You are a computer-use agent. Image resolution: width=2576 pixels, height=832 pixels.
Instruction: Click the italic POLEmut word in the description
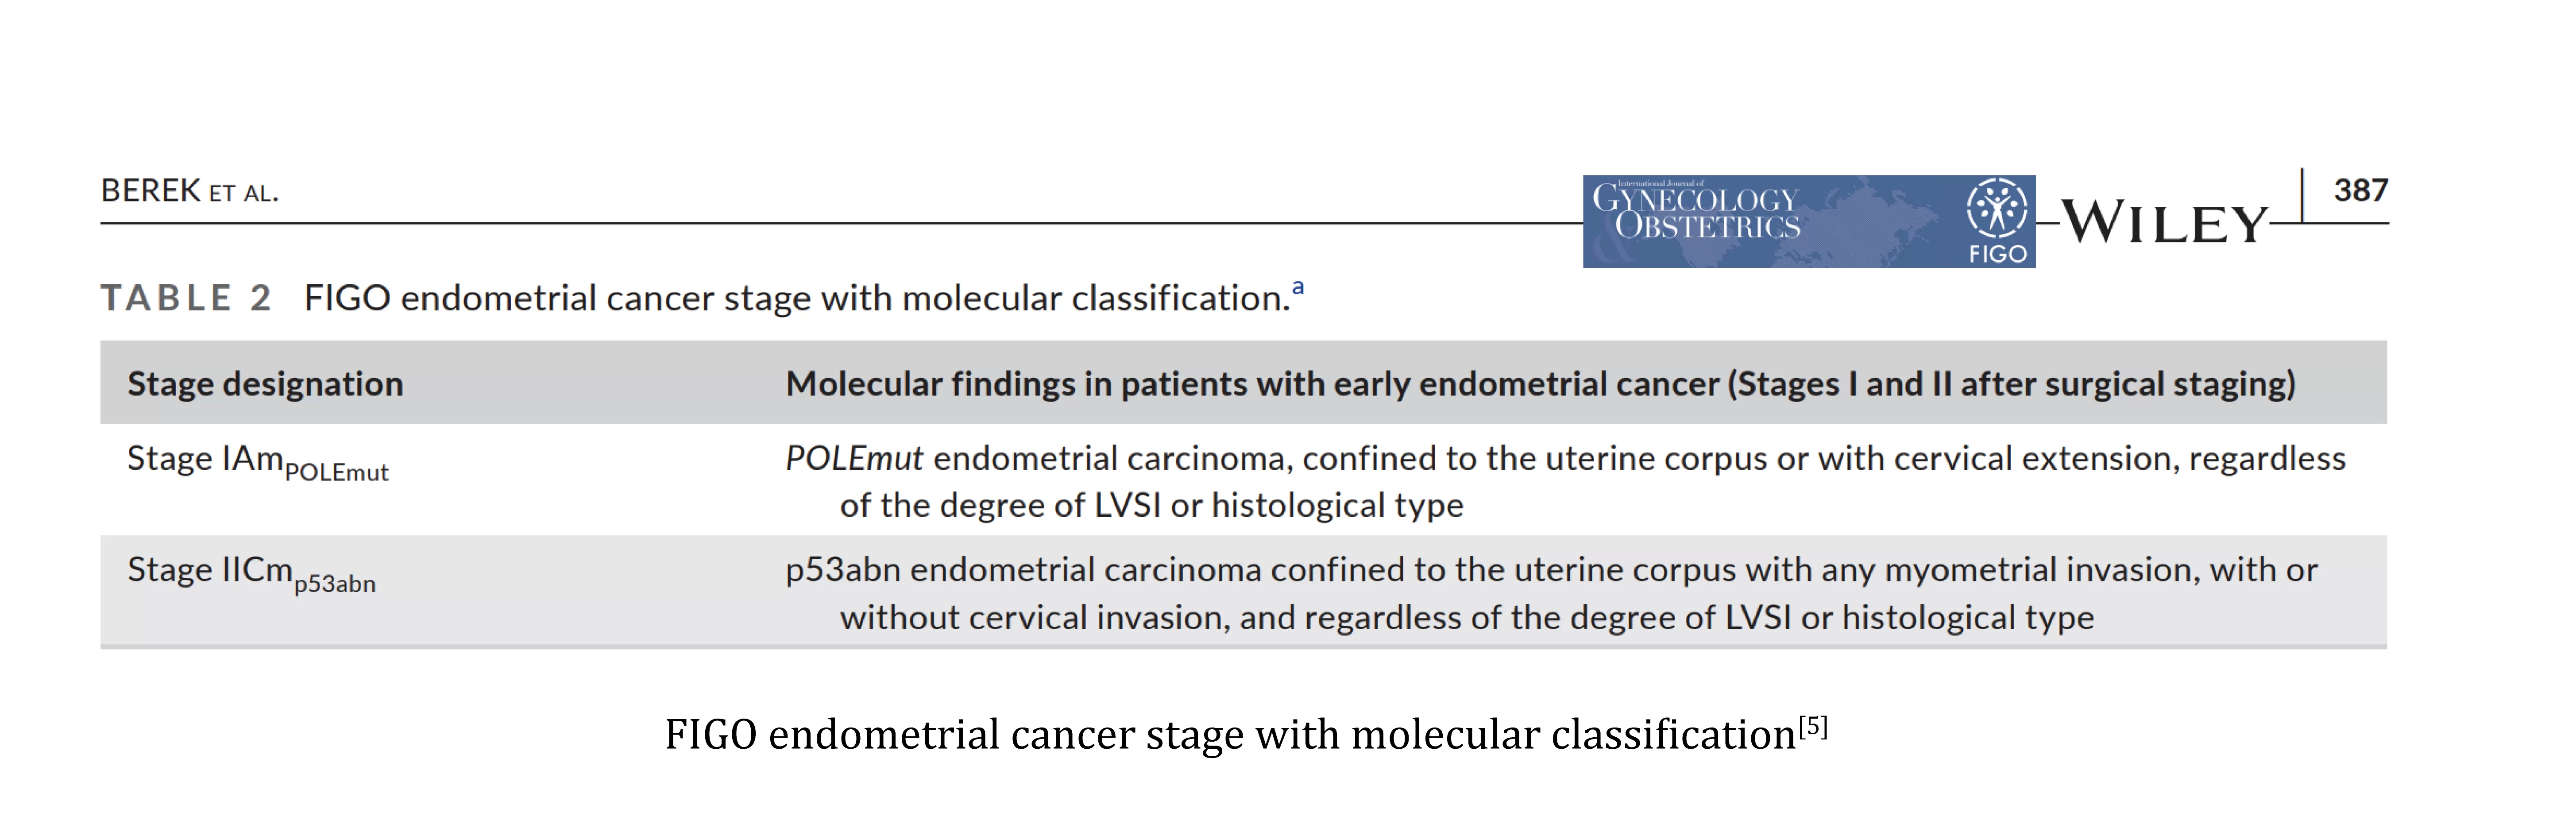point(854,458)
